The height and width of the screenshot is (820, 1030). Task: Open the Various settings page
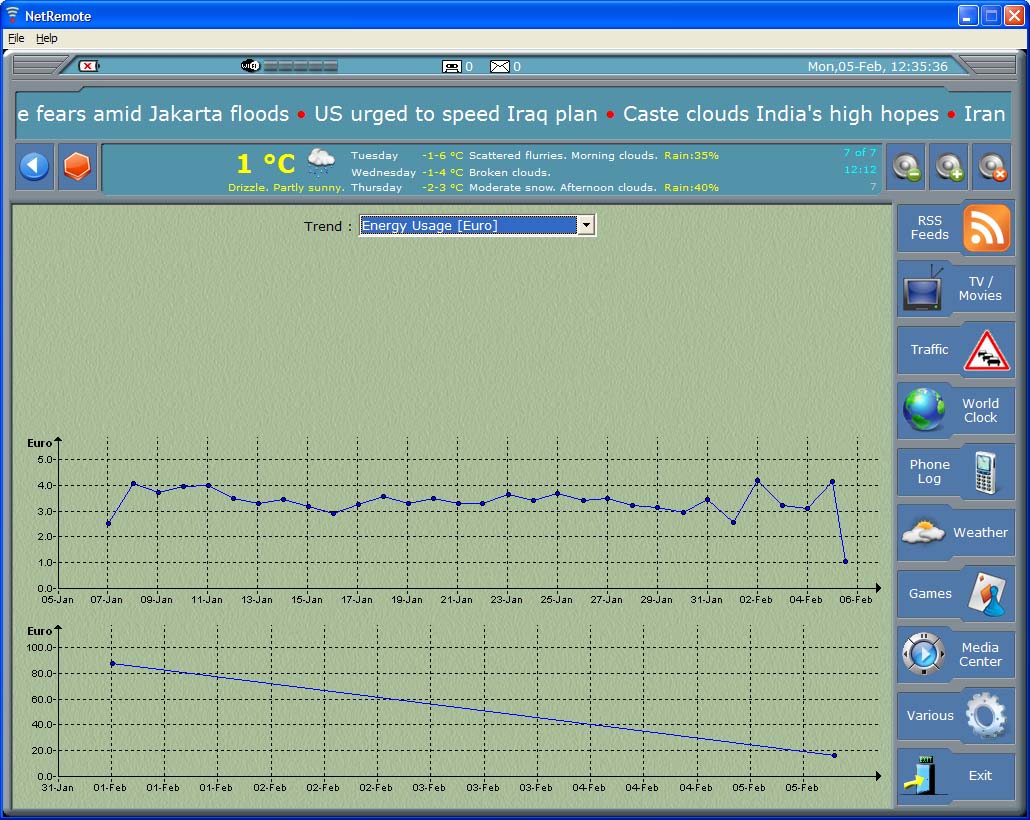(x=955, y=716)
